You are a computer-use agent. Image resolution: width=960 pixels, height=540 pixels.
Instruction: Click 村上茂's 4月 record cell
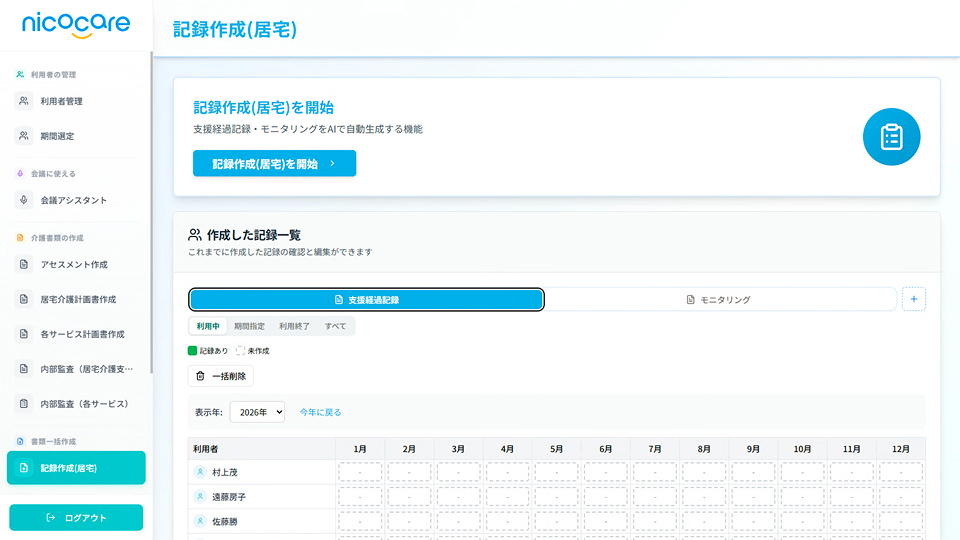pyautogui.click(x=508, y=472)
